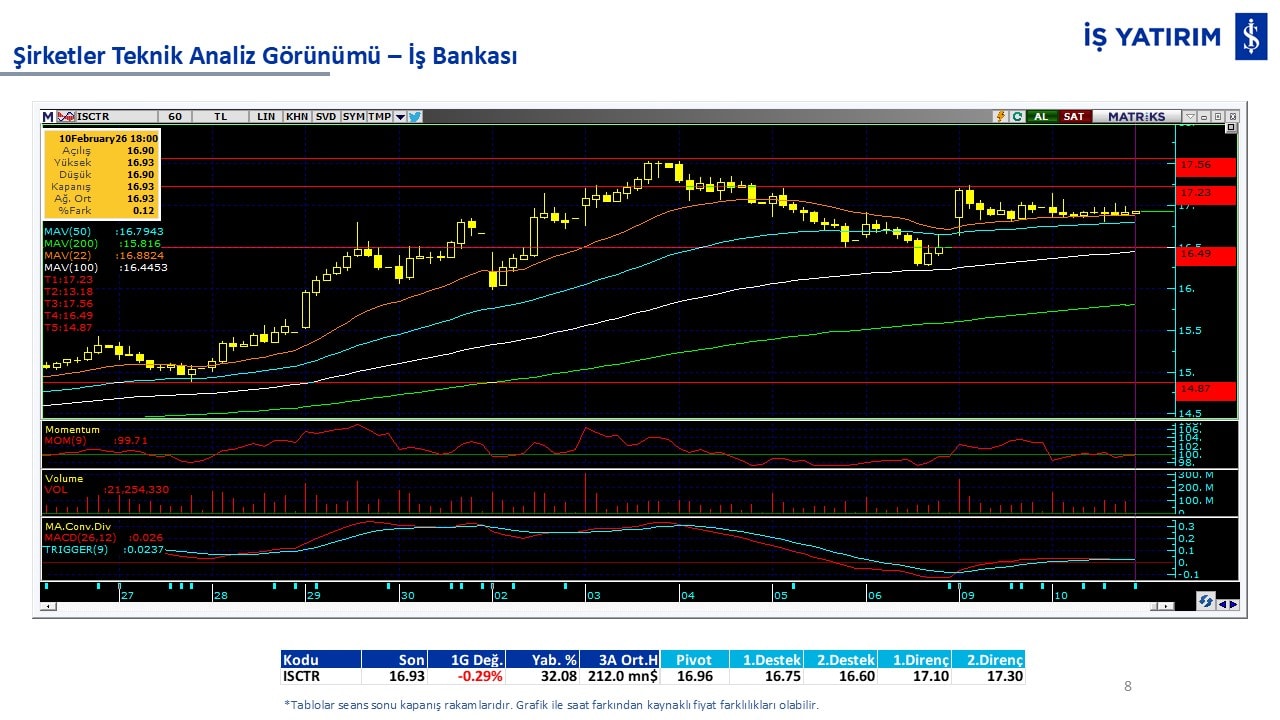Select the TMP template menu item
This screenshot has height=720, width=1280.
[x=379, y=117]
